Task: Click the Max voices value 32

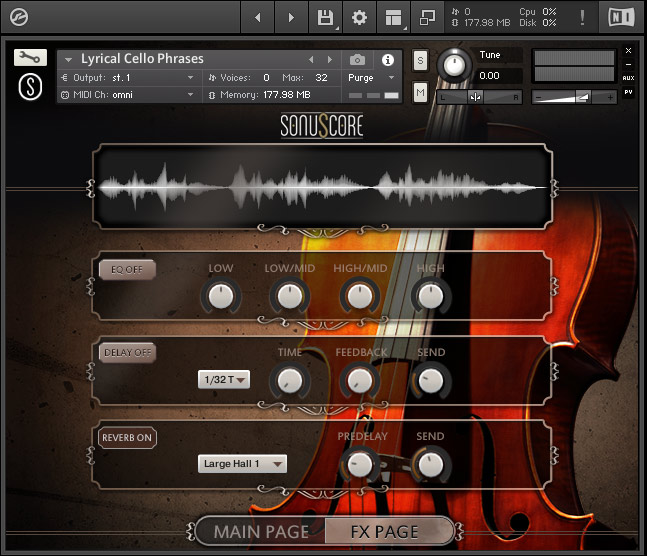Action: [321, 78]
